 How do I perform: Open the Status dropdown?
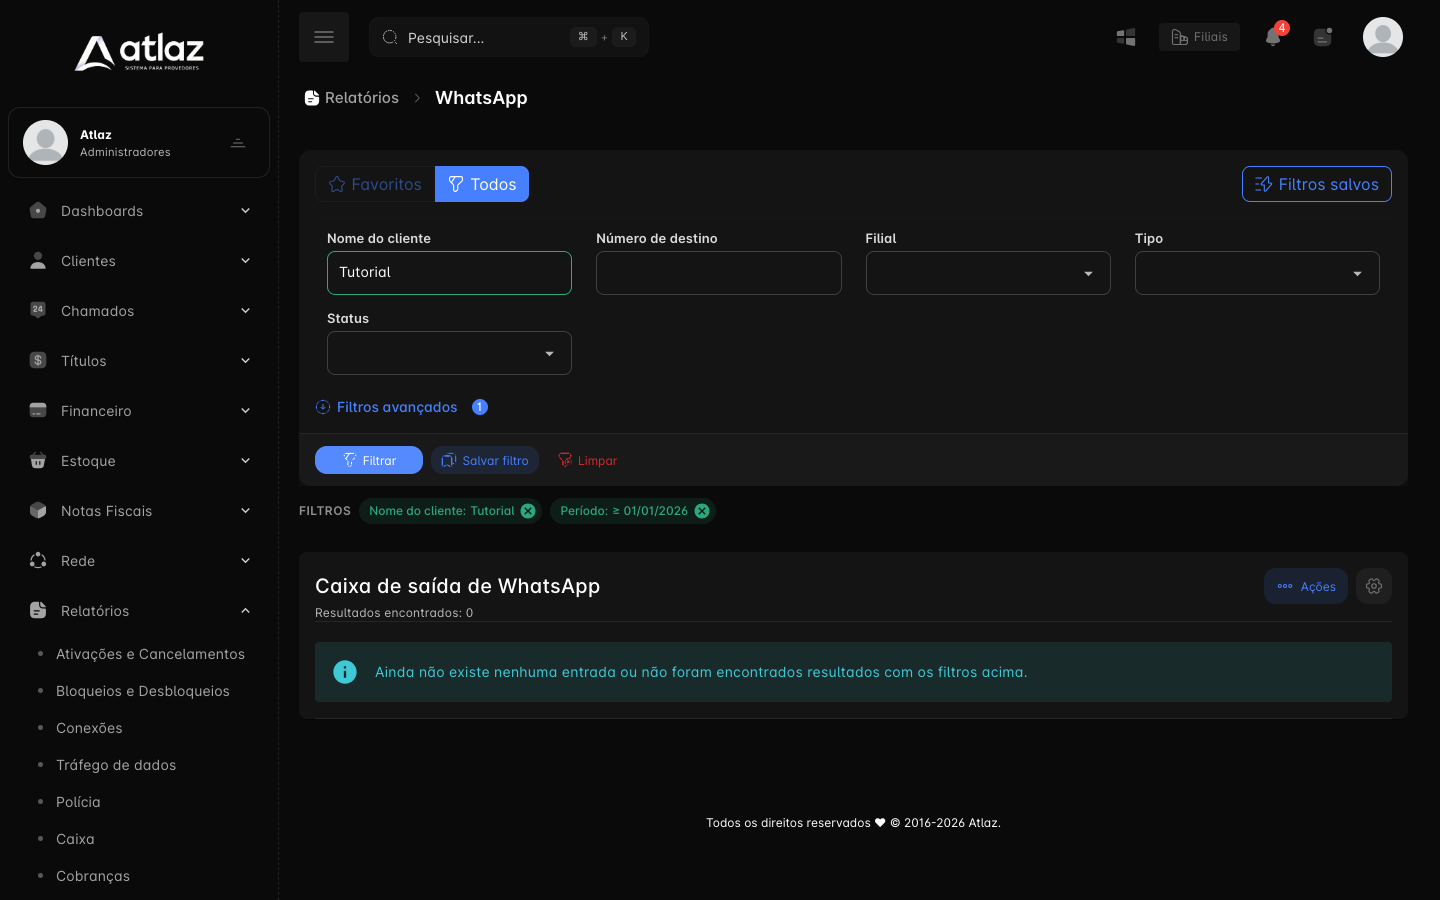[x=449, y=353]
